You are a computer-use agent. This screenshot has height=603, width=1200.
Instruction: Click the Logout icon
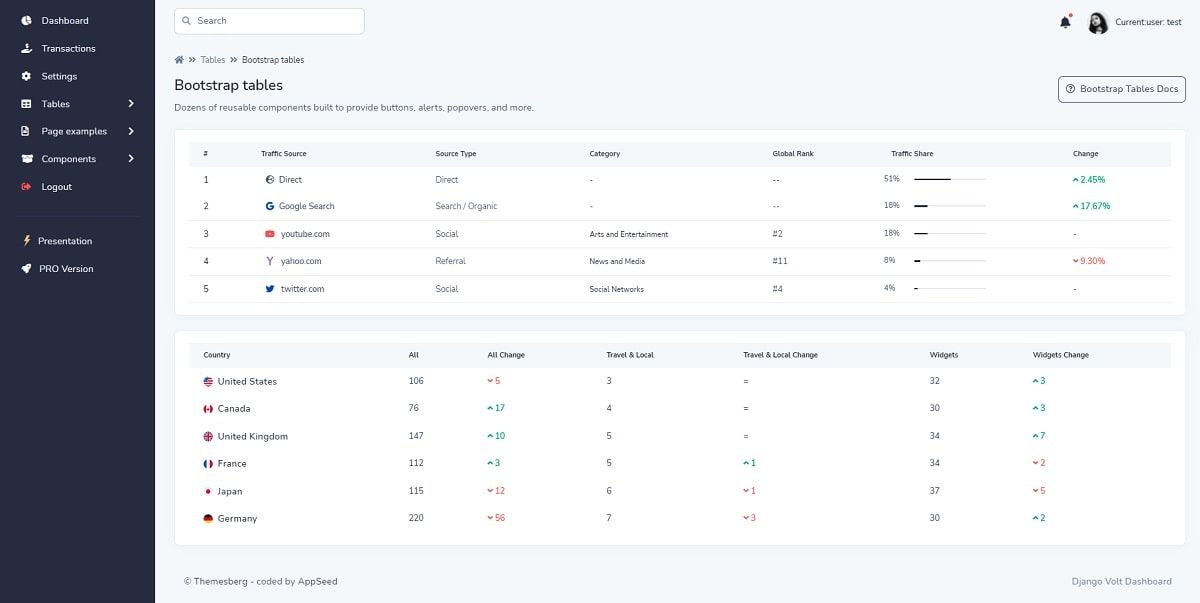point(24,187)
